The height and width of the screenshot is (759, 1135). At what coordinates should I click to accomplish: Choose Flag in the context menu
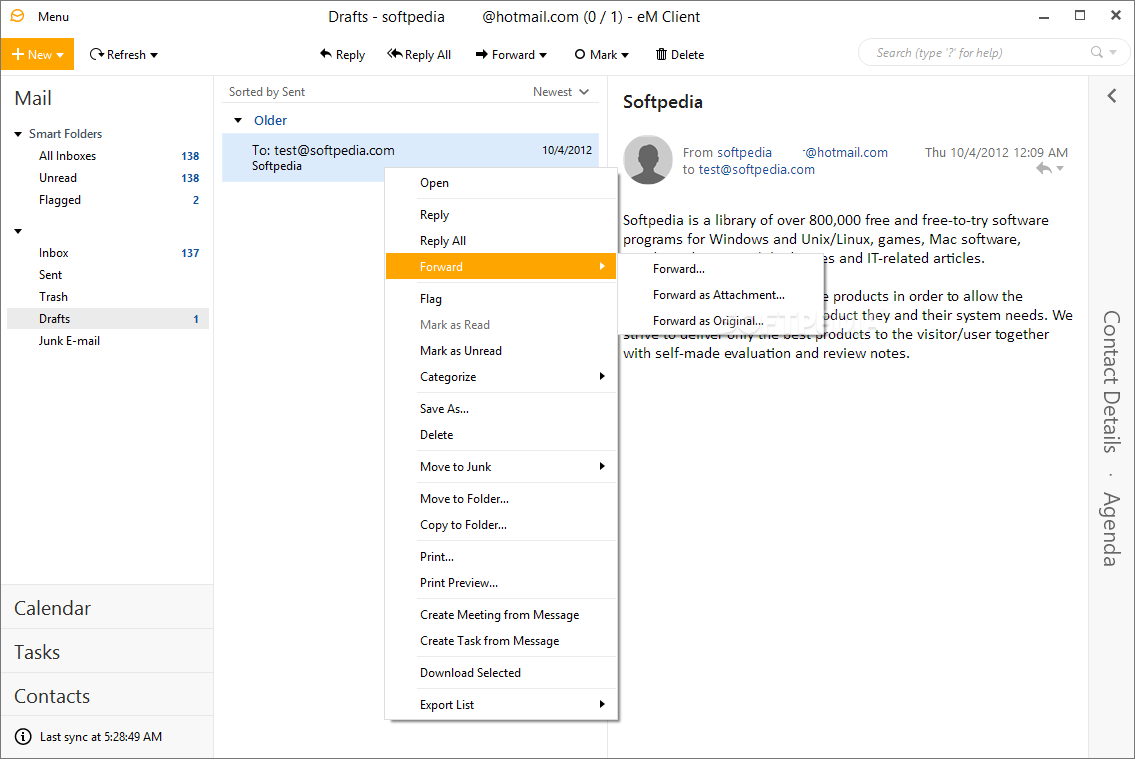501,299
